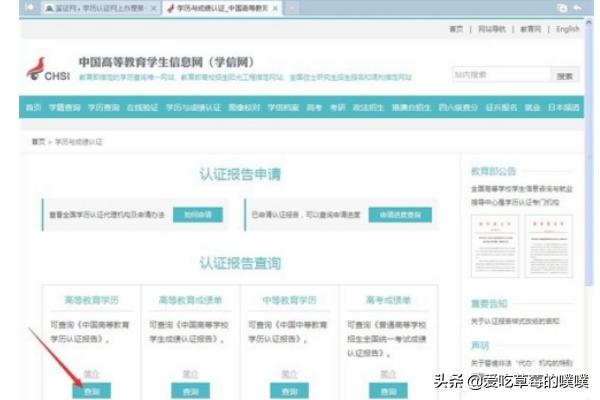
Task: Click 简介 under 高等教育成绩单
Action: [x=190, y=374]
